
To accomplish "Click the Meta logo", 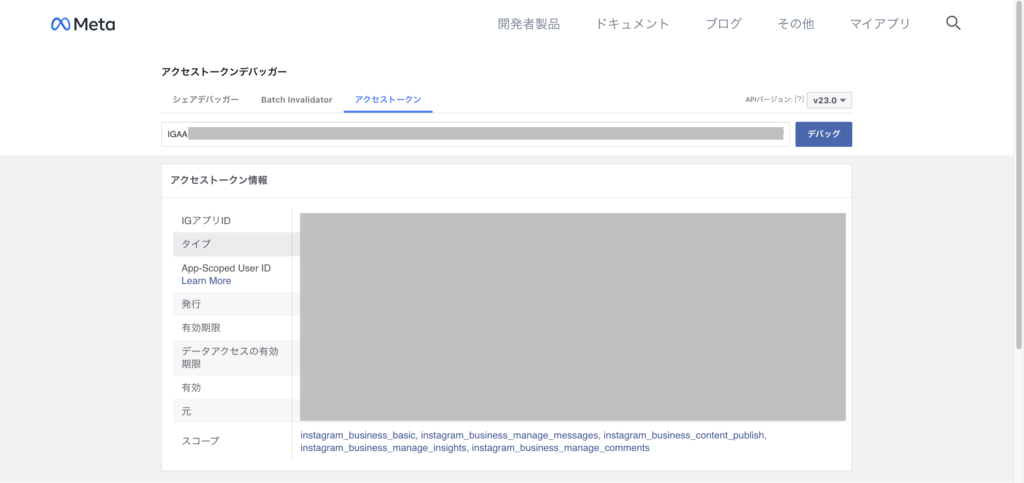I will click(x=83, y=24).
